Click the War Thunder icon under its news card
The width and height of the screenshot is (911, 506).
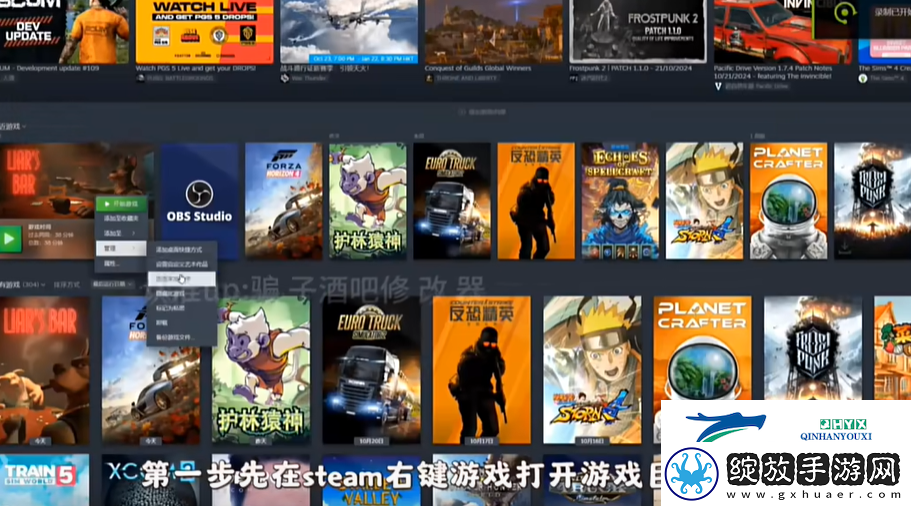(285, 78)
